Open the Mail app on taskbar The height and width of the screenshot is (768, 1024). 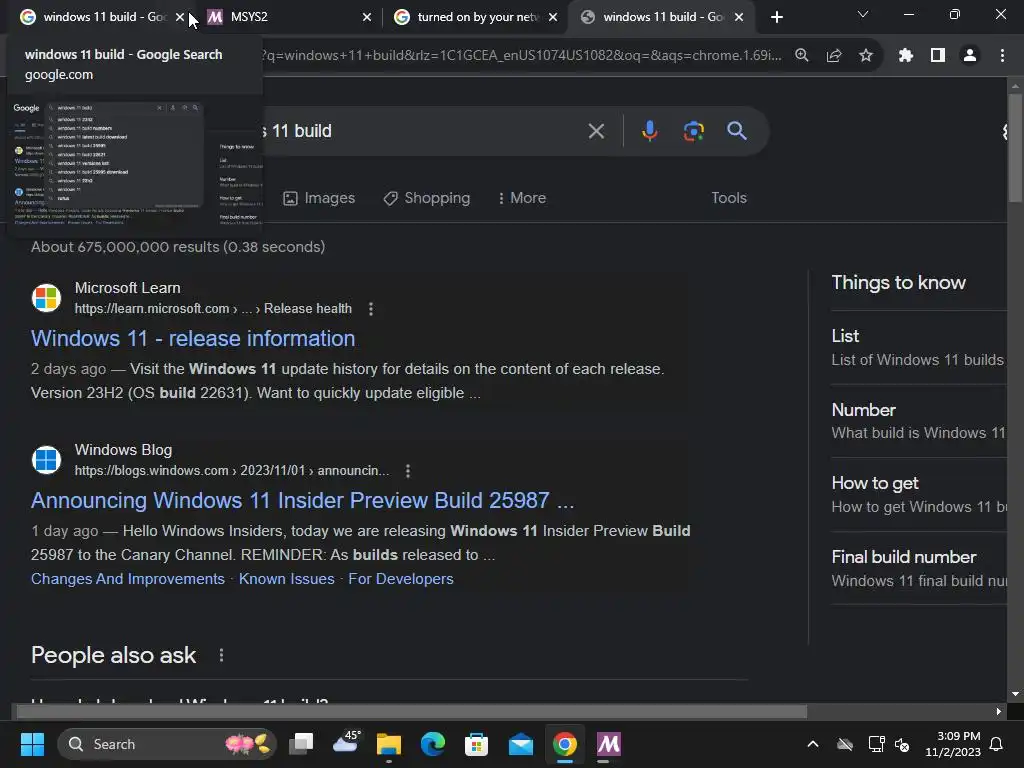(520, 744)
